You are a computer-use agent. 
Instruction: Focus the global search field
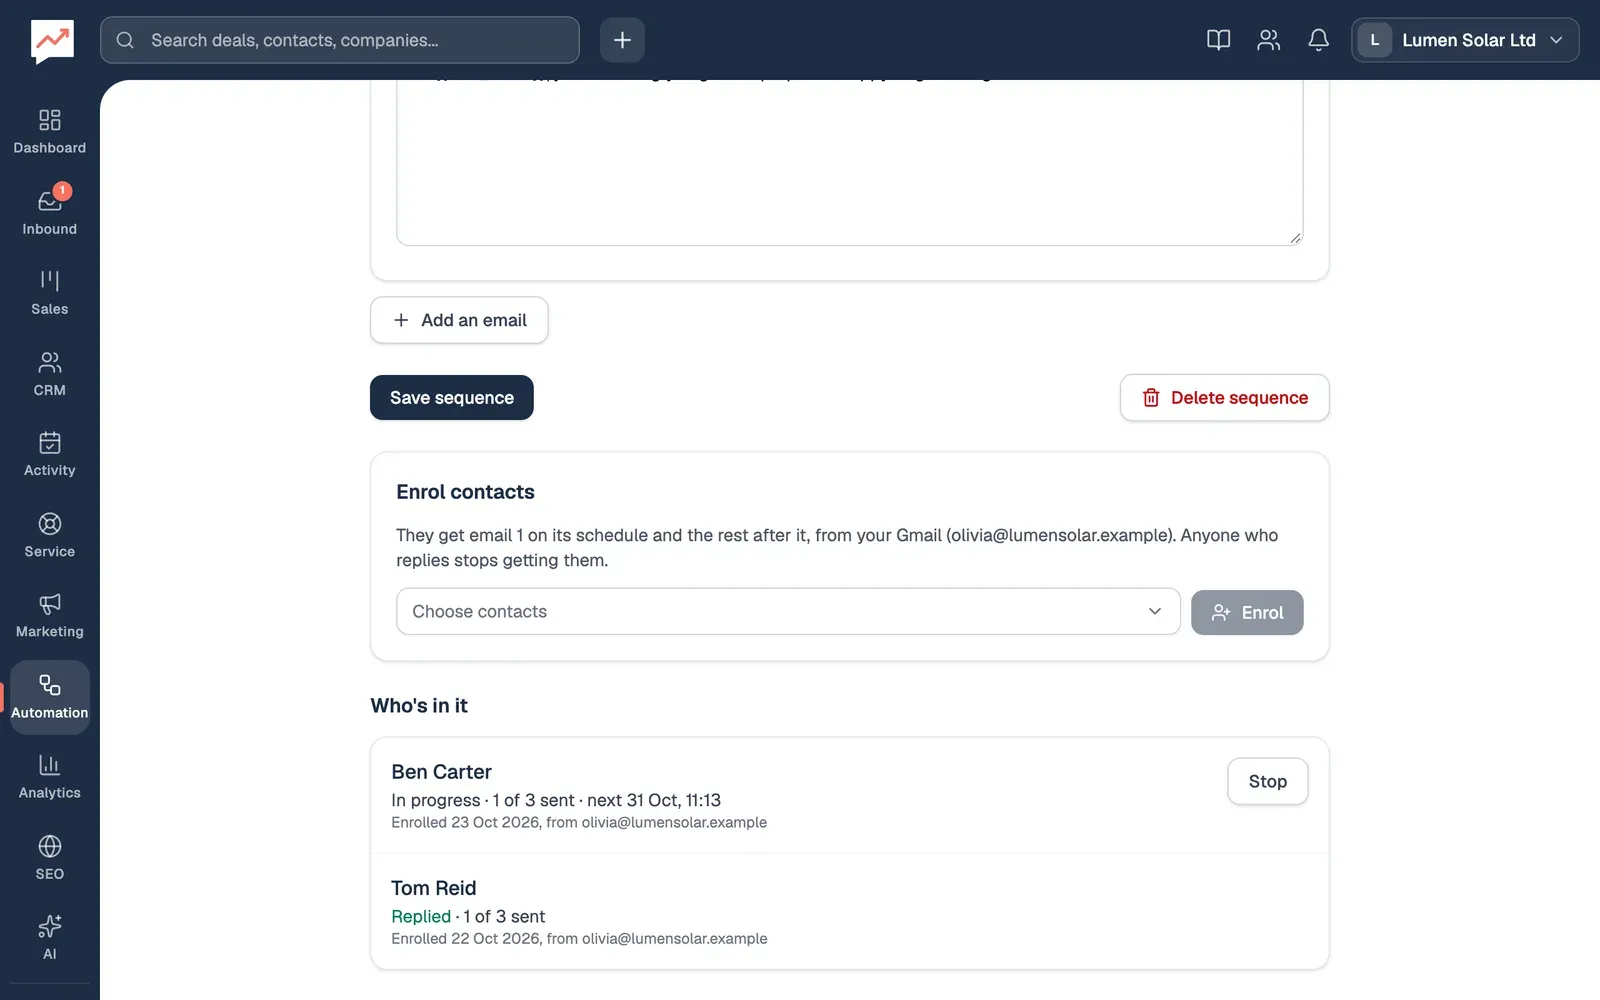[x=340, y=40]
